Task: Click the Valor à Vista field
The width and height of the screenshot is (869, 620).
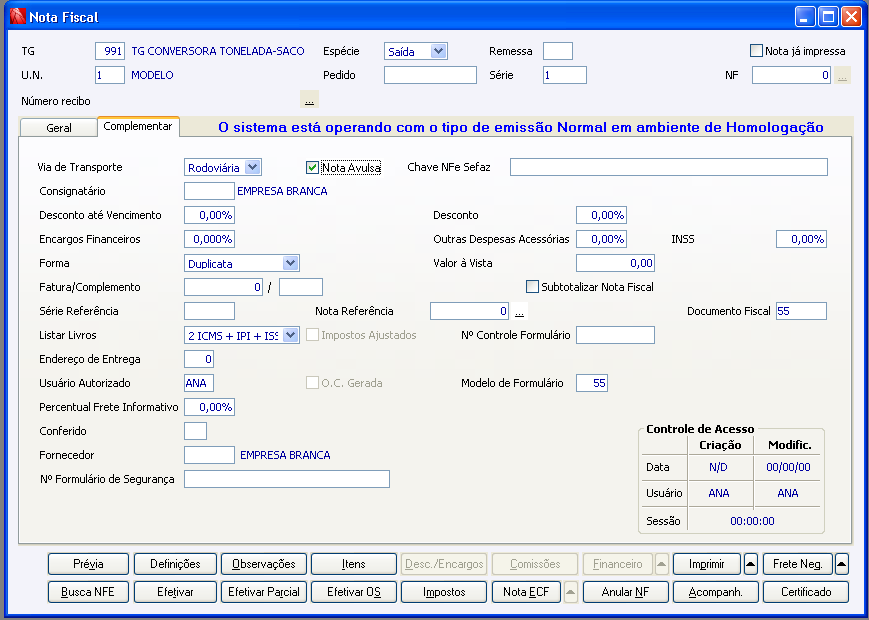Action: click(x=615, y=263)
